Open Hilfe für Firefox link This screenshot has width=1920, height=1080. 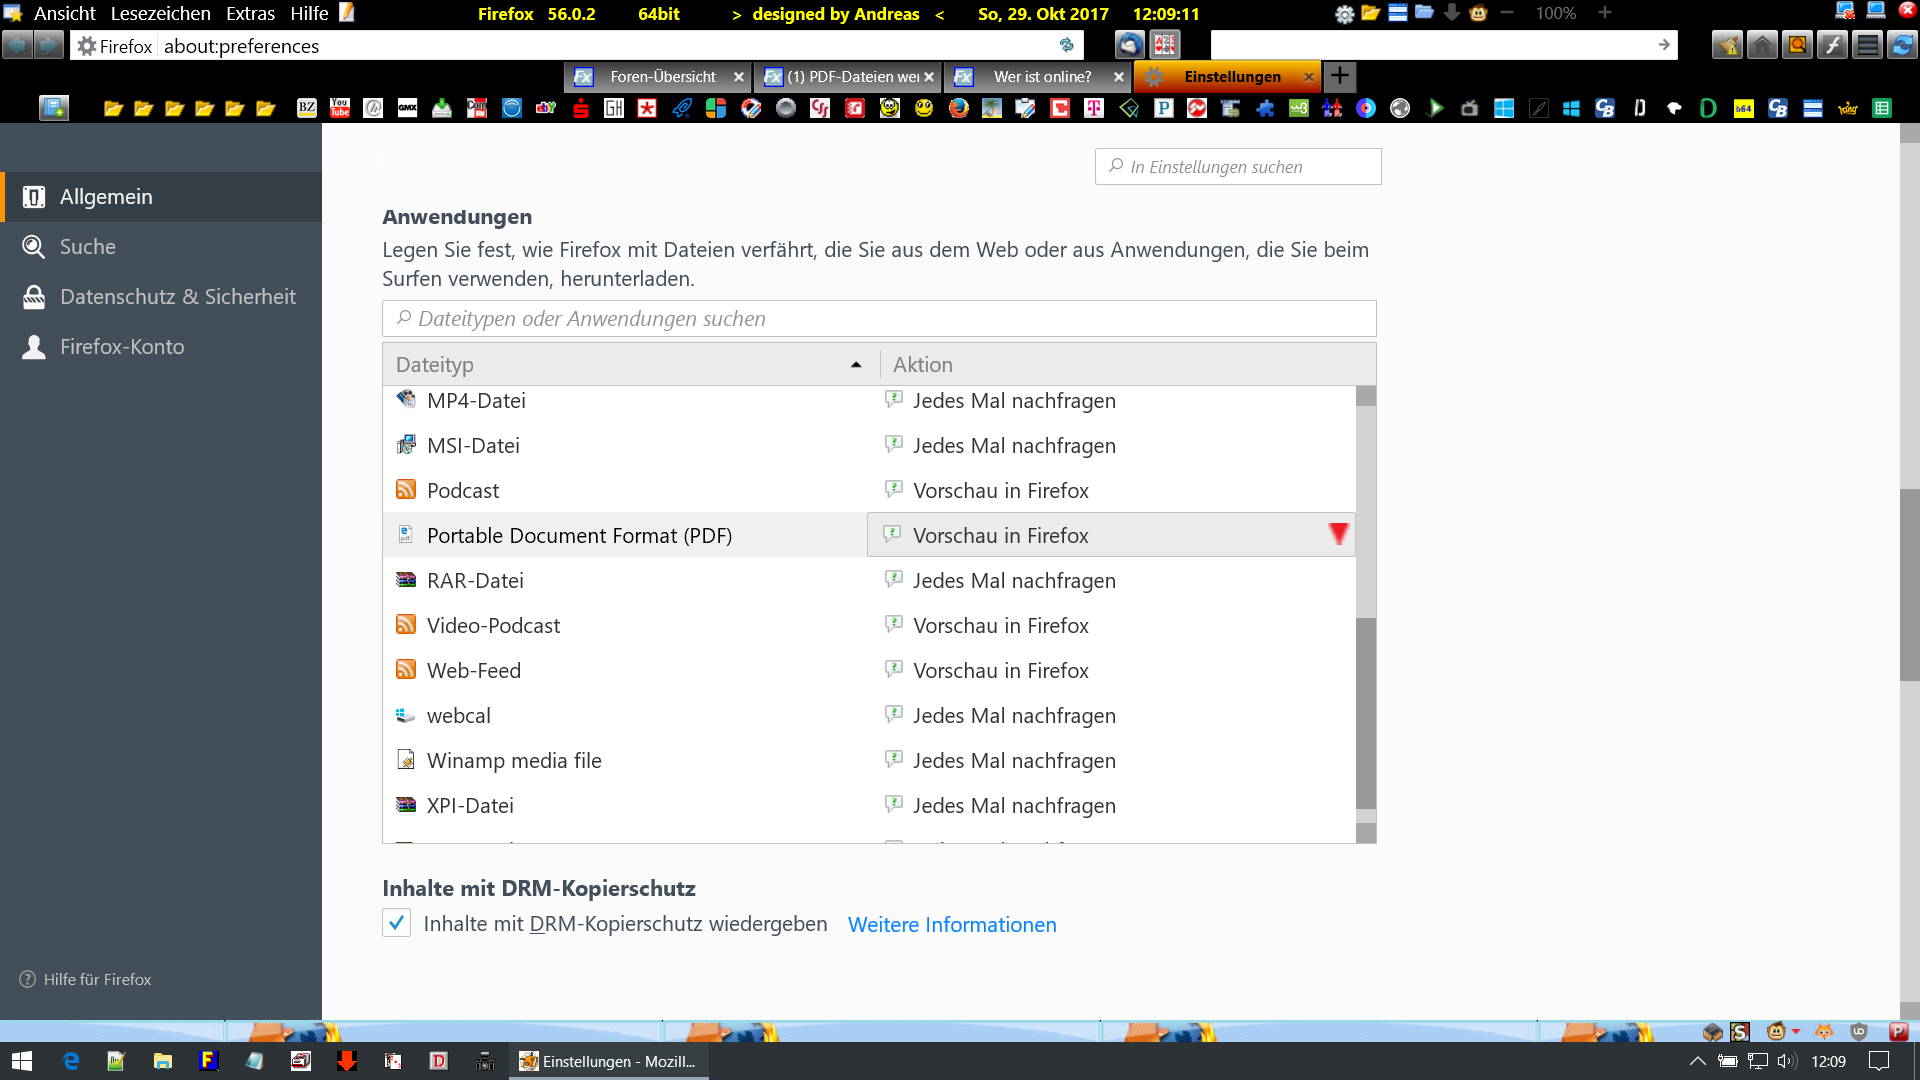[97, 980]
